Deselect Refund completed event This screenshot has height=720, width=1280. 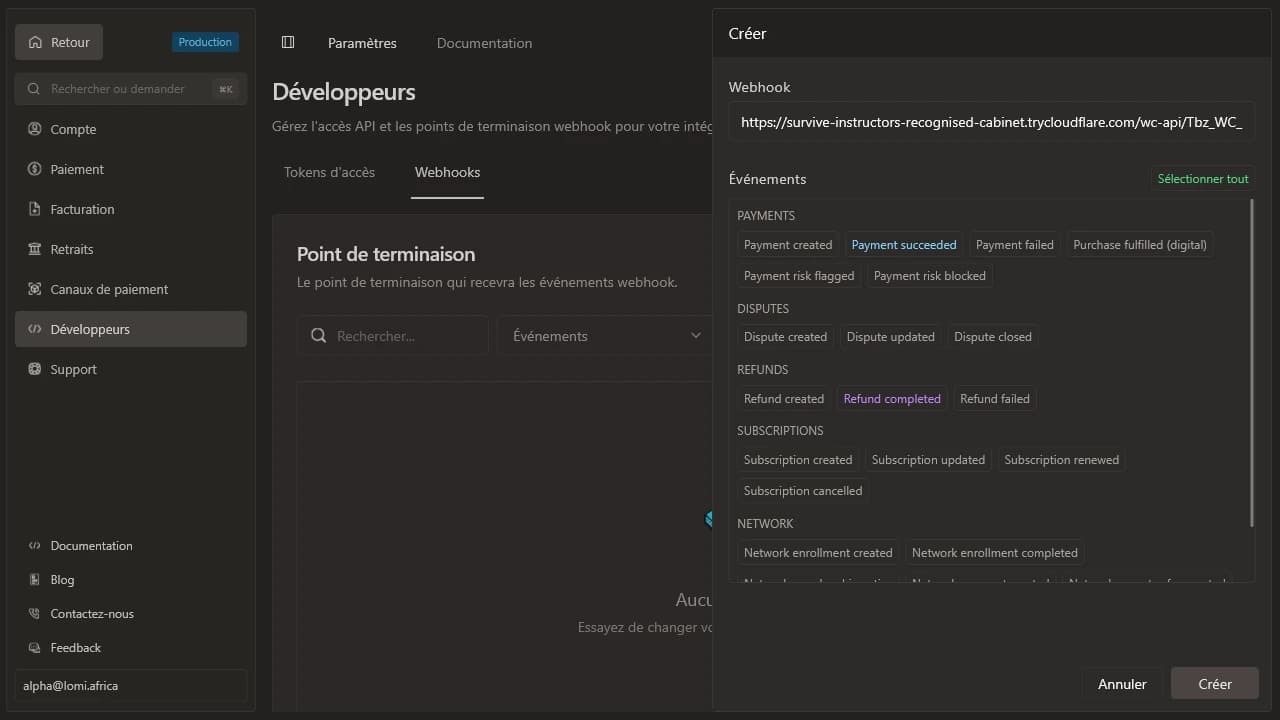[892, 399]
